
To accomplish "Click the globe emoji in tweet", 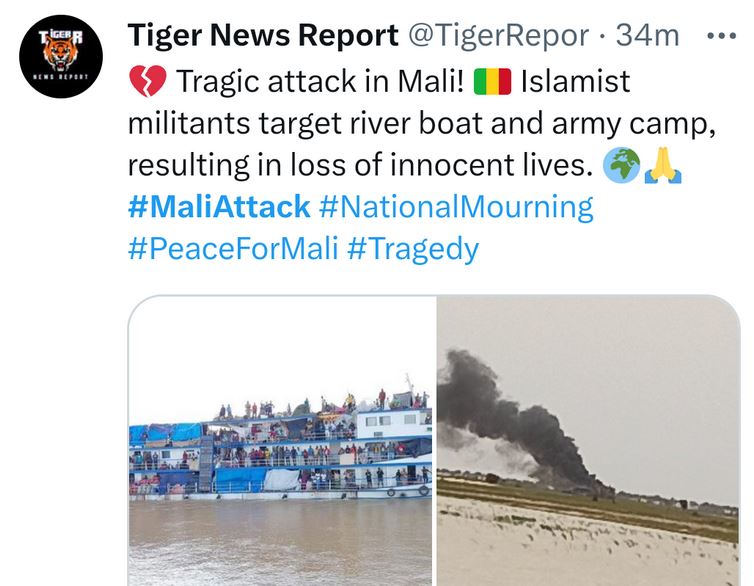I will tap(620, 167).
